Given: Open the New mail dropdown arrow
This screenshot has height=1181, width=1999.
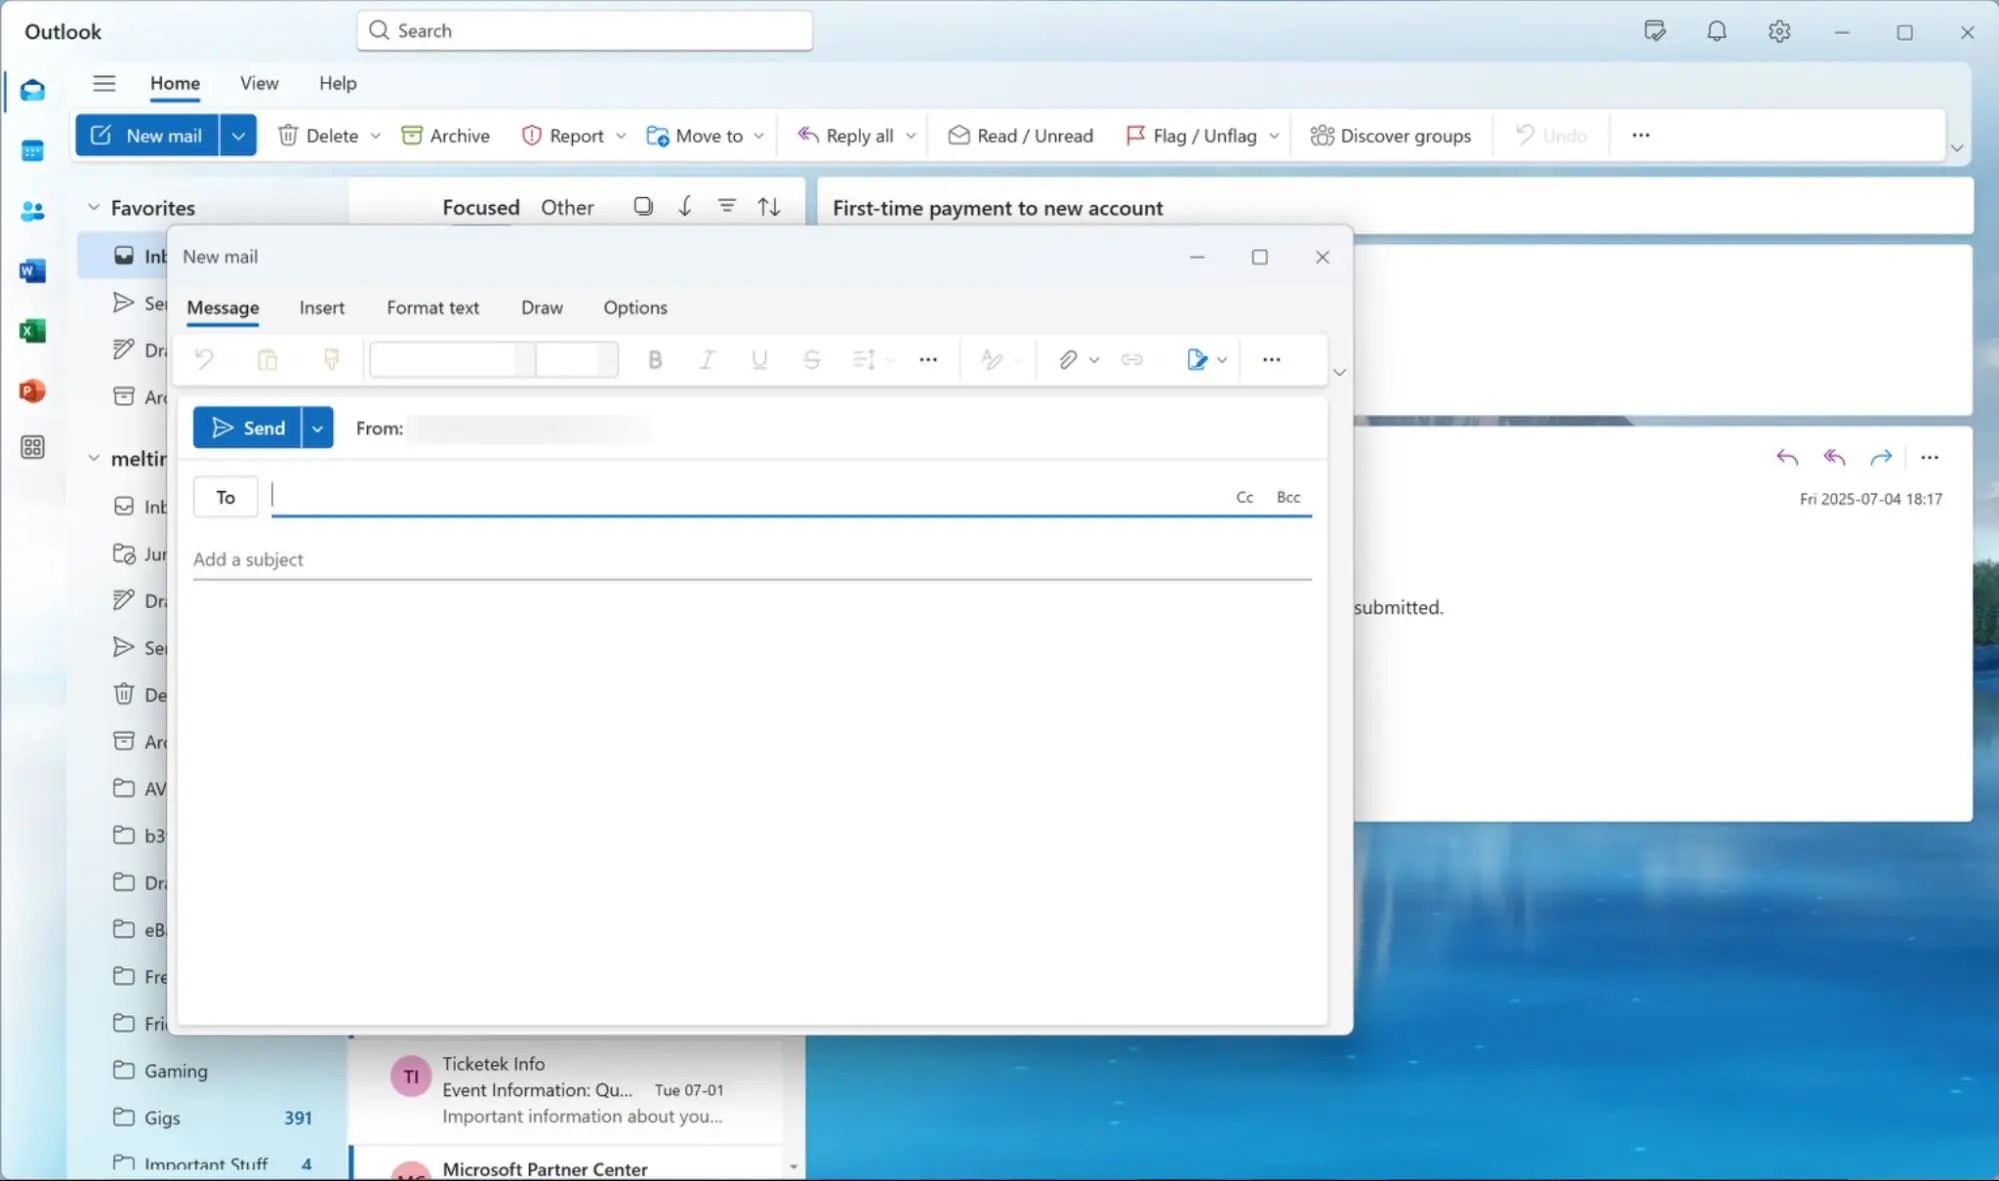Looking at the screenshot, I should tap(238, 135).
